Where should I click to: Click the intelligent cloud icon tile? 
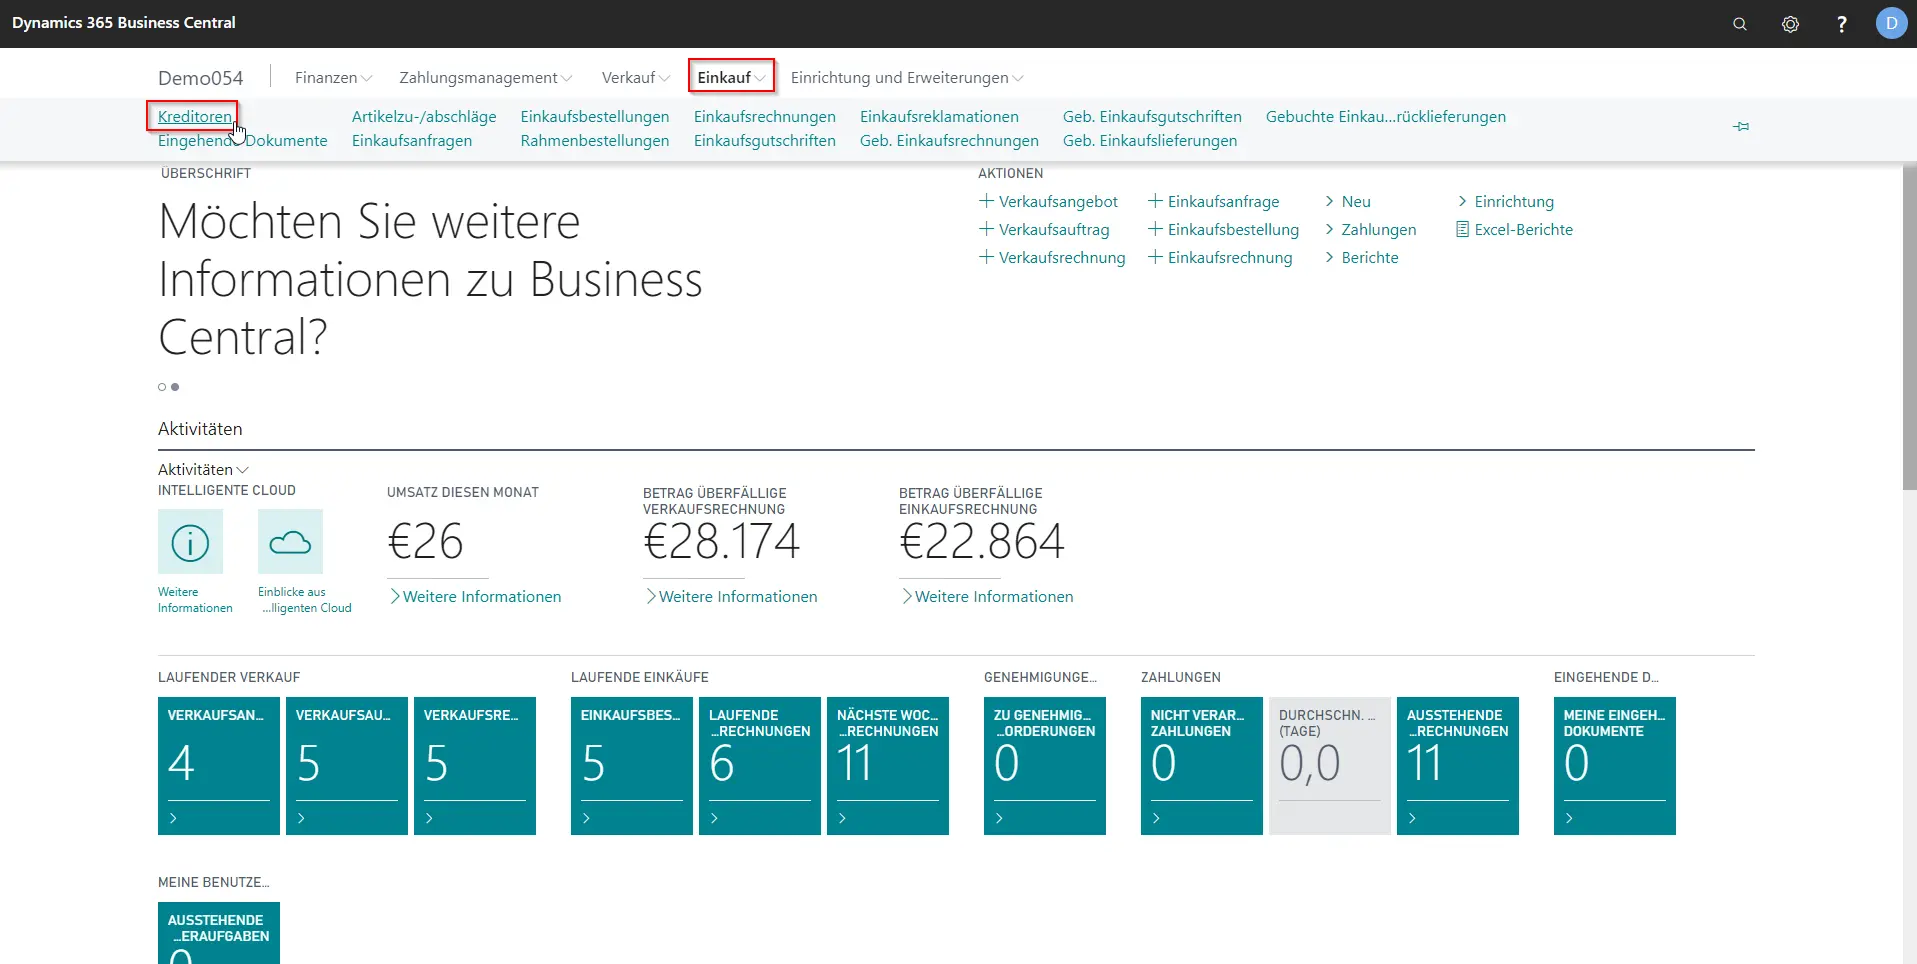[290, 542]
